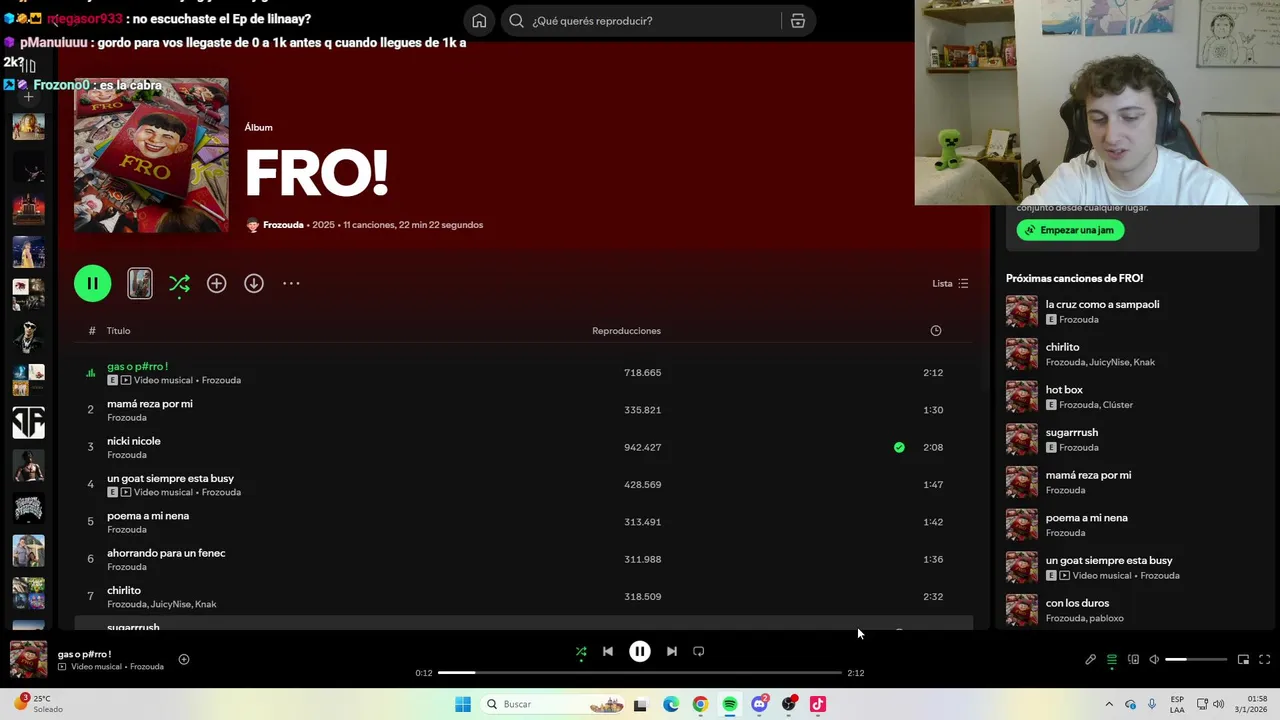Go to Spotify Home via house icon
Screen dimensions: 1280x720
tap(479, 21)
